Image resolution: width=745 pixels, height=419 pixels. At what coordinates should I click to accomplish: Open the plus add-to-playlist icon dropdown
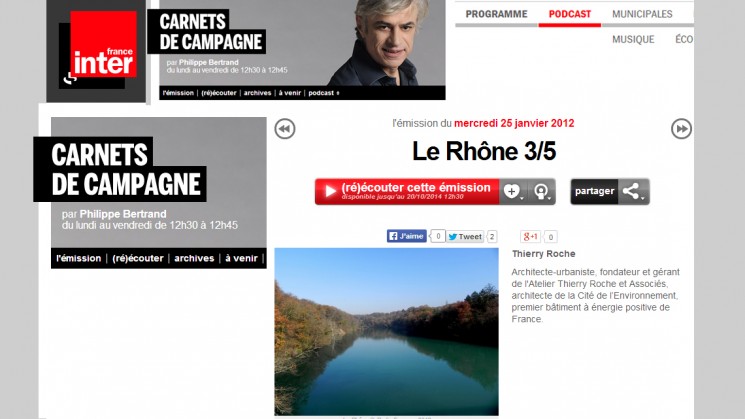coord(513,191)
